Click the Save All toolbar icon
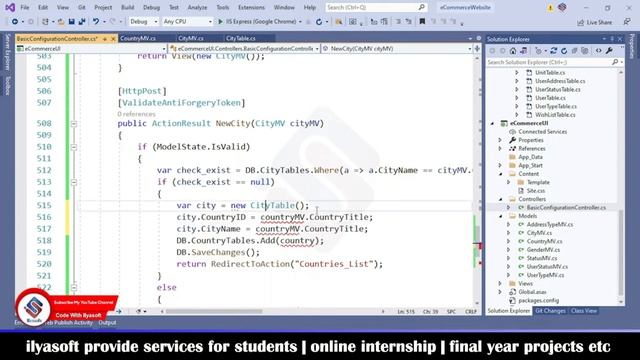This screenshot has height=360, width=640. tap(82, 22)
